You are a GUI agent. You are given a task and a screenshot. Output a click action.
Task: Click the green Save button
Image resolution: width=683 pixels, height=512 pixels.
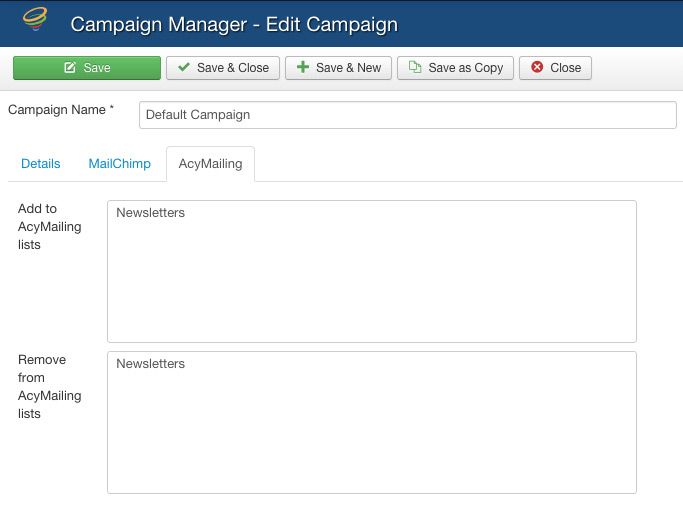[87, 68]
